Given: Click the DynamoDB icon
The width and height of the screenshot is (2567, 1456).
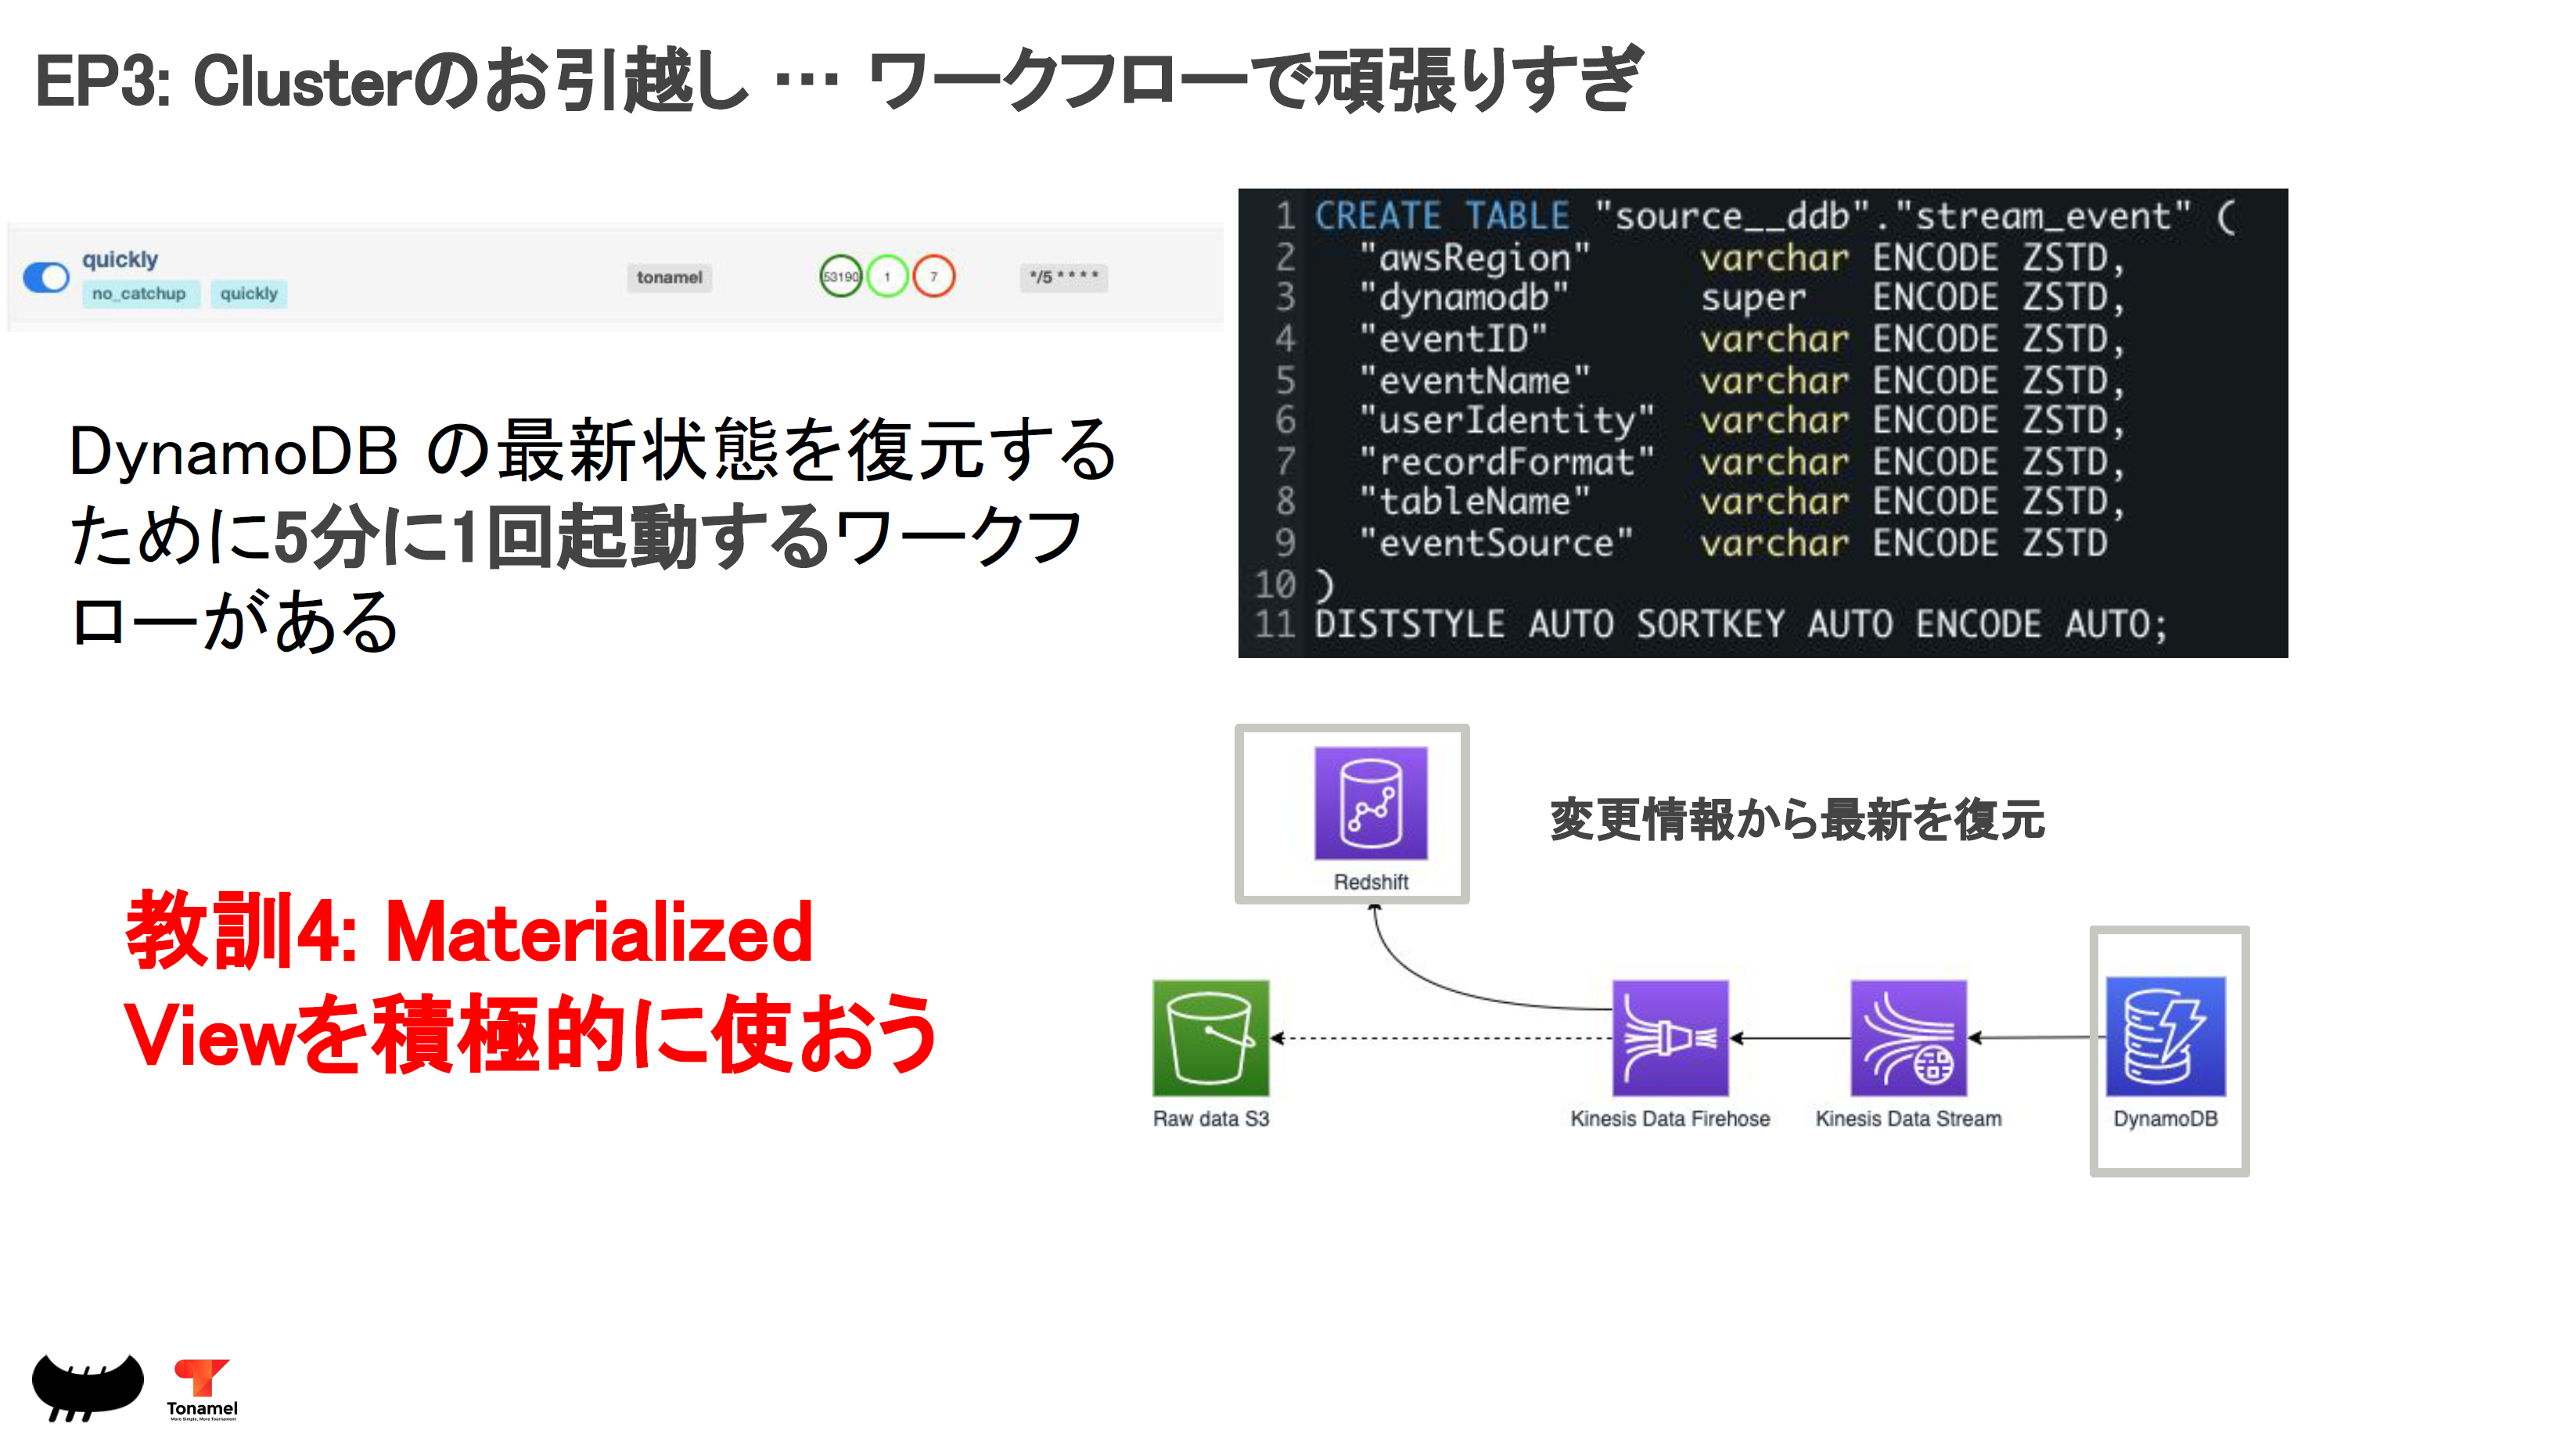Looking at the screenshot, I should pos(2164,1036).
